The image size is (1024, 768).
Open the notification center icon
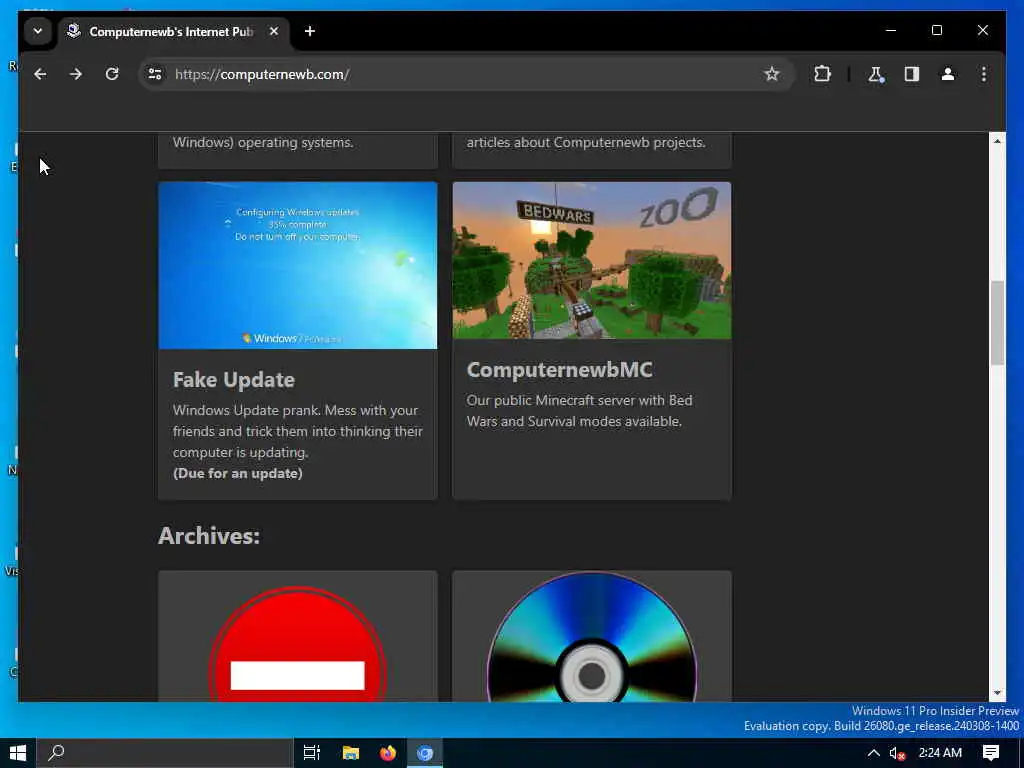click(991, 753)
